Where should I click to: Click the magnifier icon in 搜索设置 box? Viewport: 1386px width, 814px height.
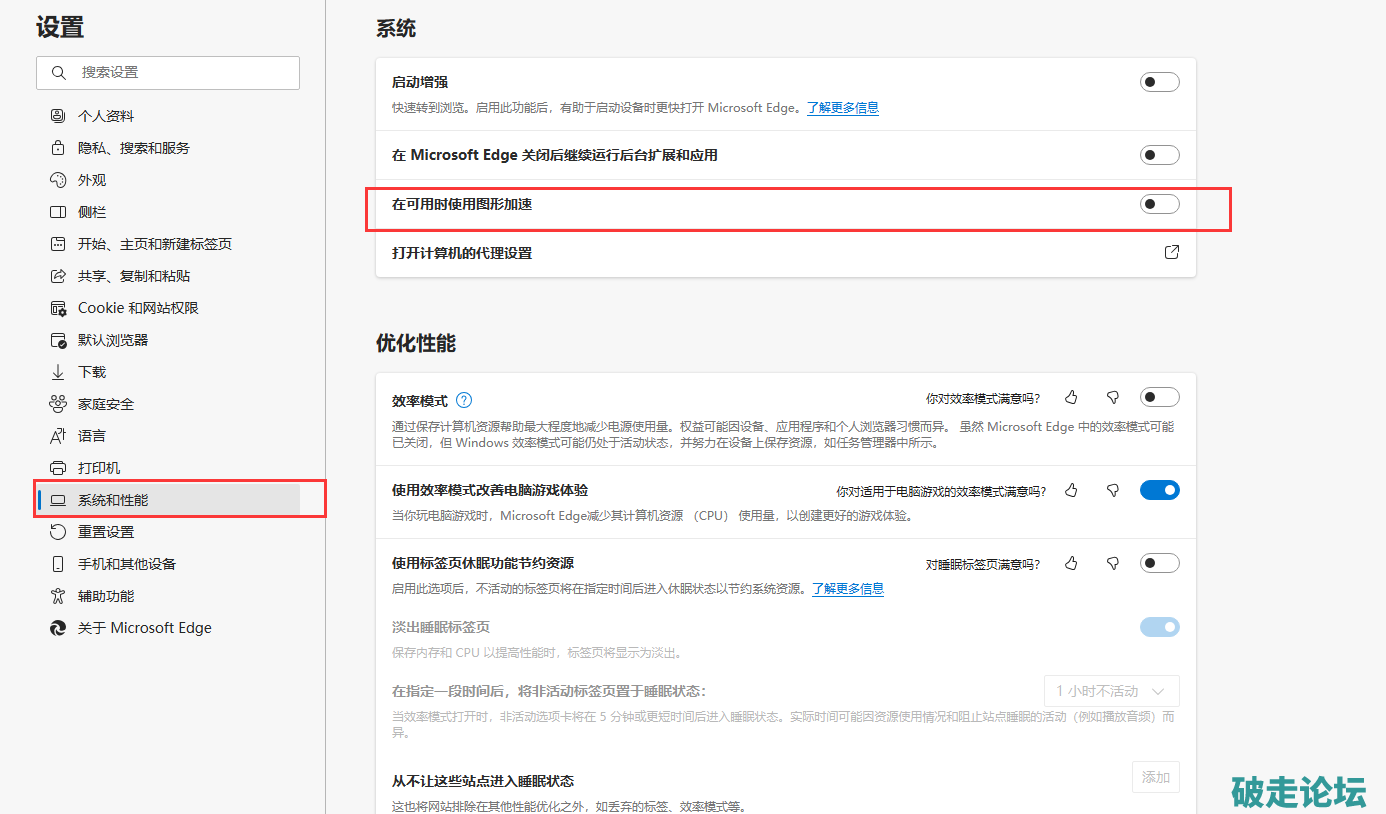tap(59, 73)
